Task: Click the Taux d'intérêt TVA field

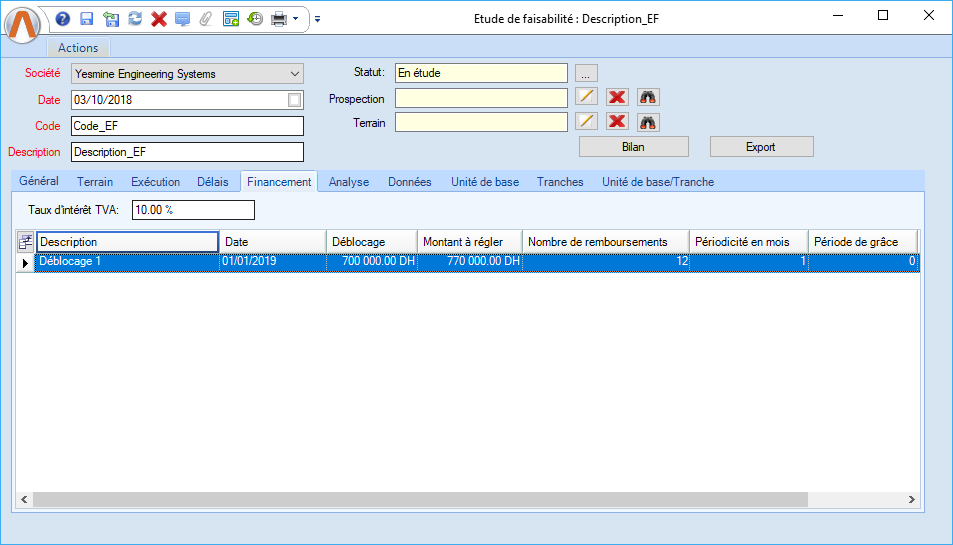Action: (x=193, y=210)
